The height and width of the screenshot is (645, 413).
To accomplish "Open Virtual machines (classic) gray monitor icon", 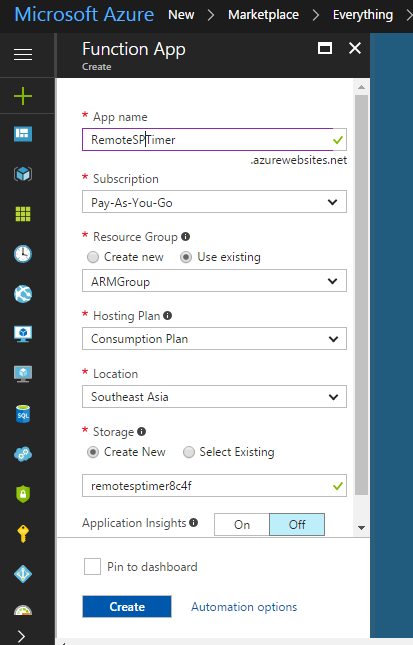I will coord(23,374).
